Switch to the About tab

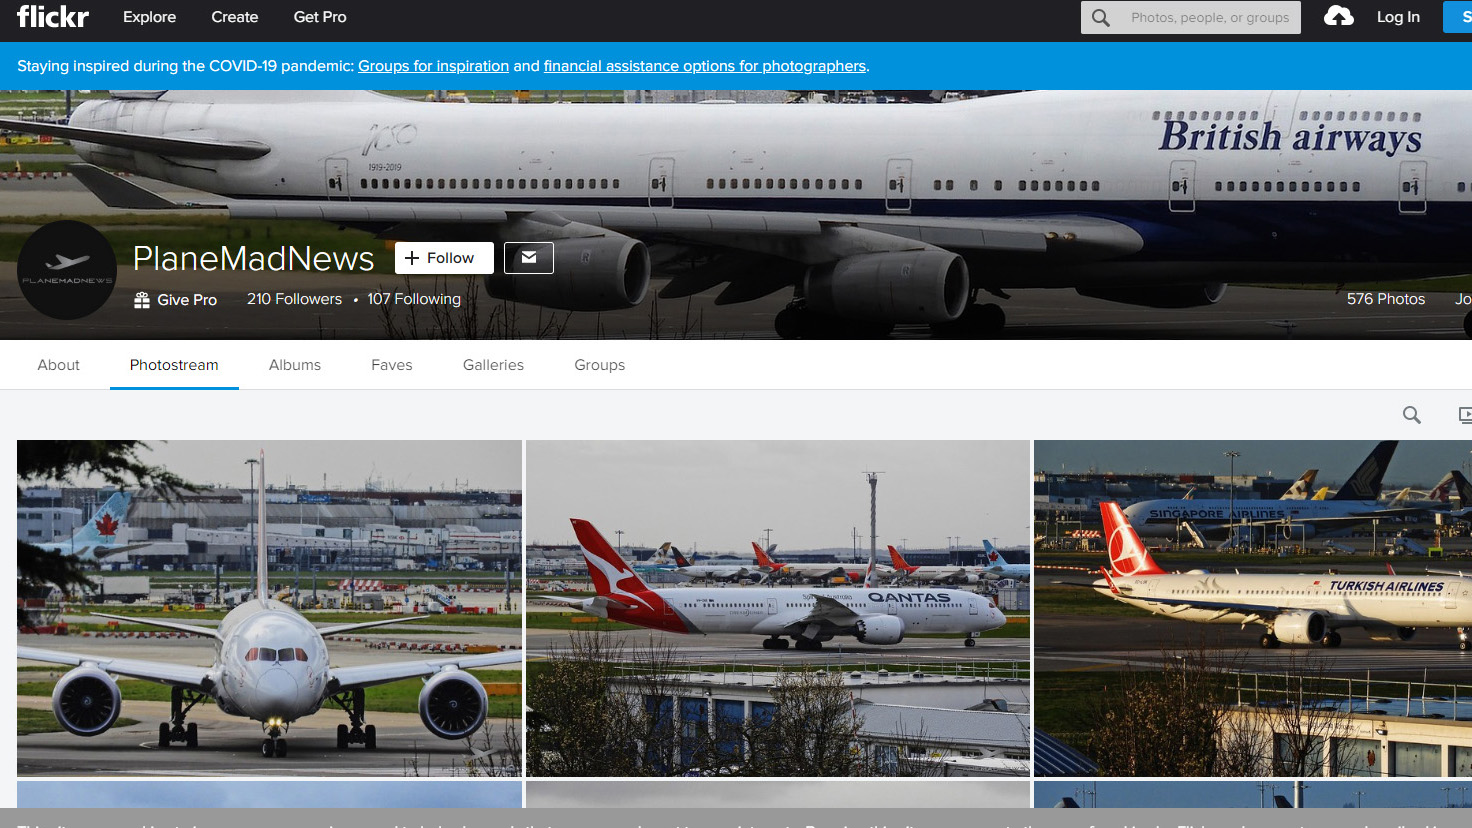[x=58, y=365]
